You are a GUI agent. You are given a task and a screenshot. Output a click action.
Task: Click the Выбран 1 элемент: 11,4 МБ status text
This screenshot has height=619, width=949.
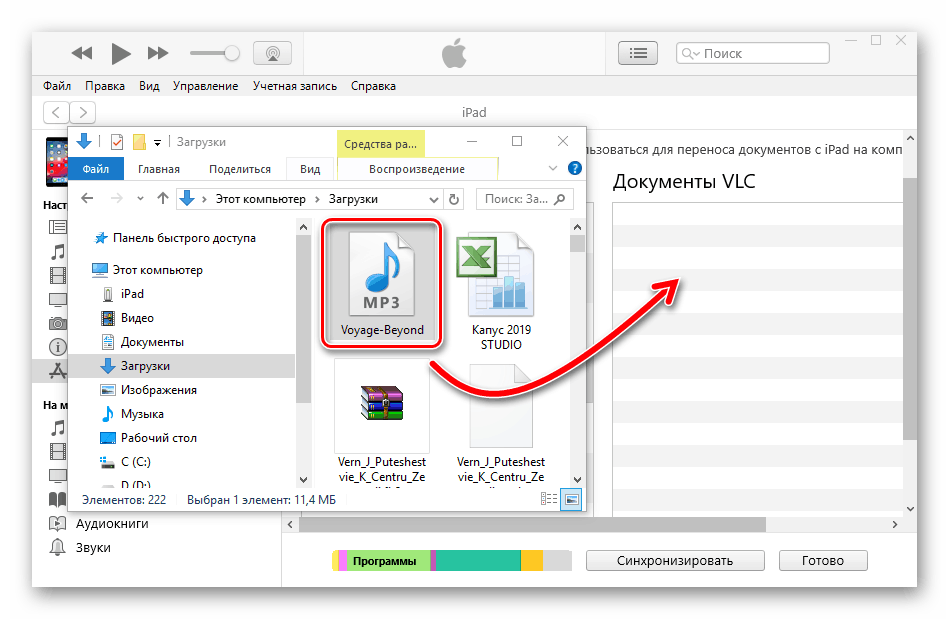261,500
